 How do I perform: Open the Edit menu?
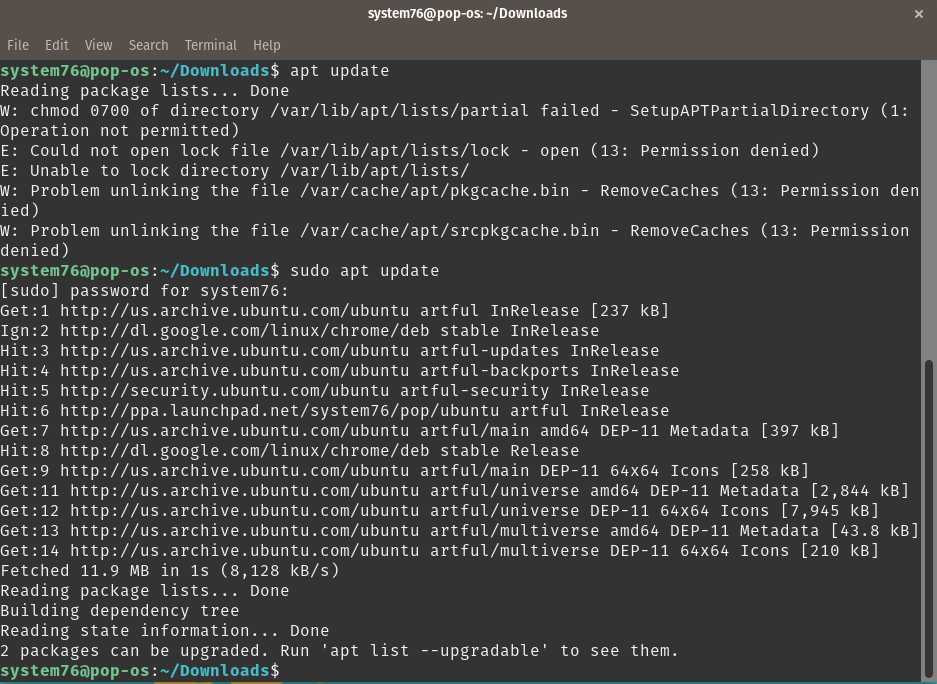pyautogui.click(x=56, y=45)
